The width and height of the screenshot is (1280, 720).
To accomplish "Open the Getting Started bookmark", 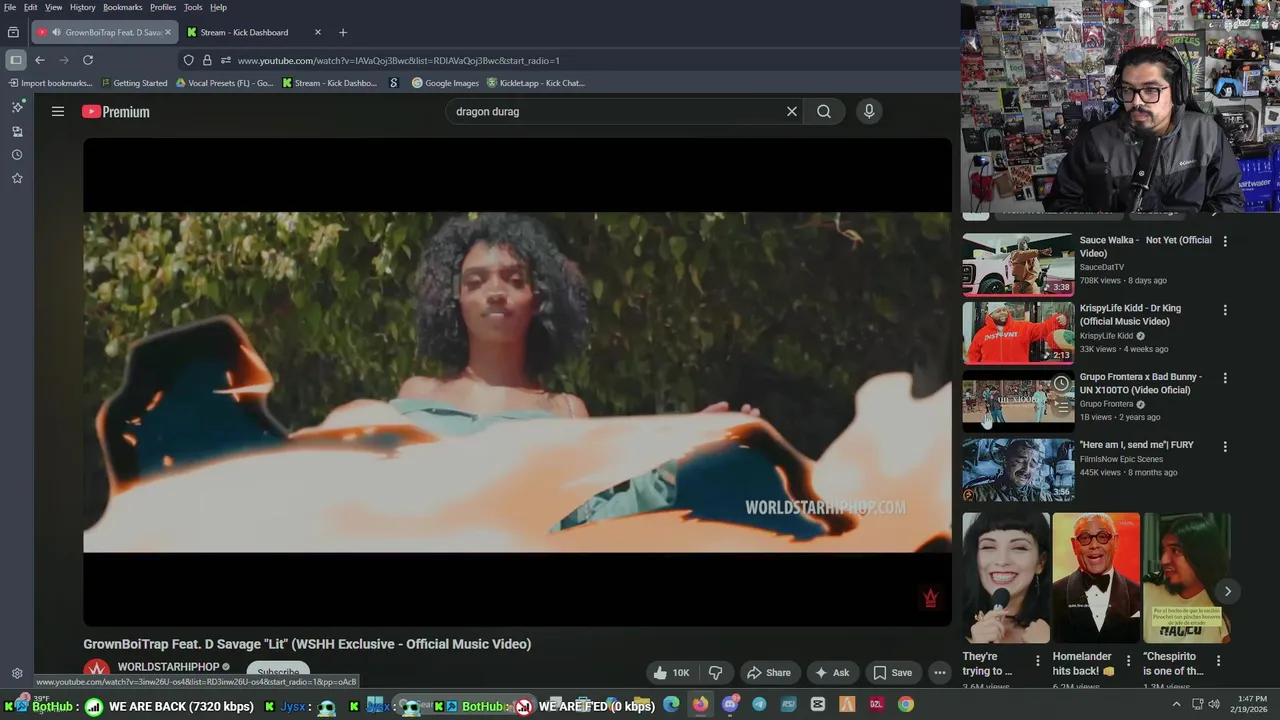I will 134,83.
